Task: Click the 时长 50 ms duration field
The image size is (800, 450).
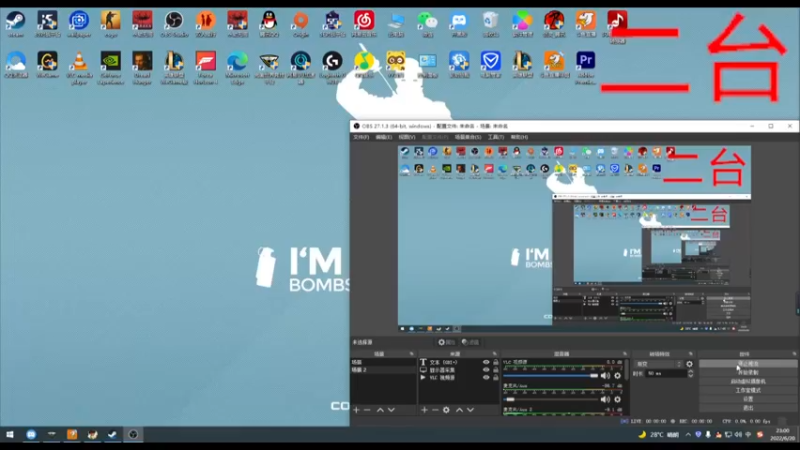Action: point(666,373)
